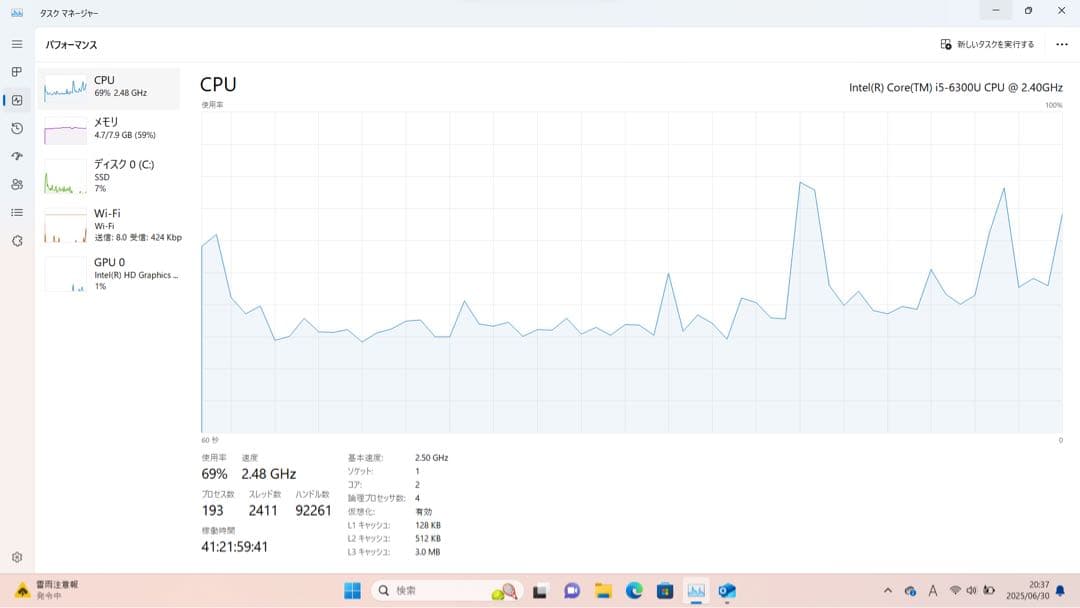This screenshot has height=608, width=1080.
Task: Select the GPU 0 performance item
Action: pos(109,273)
